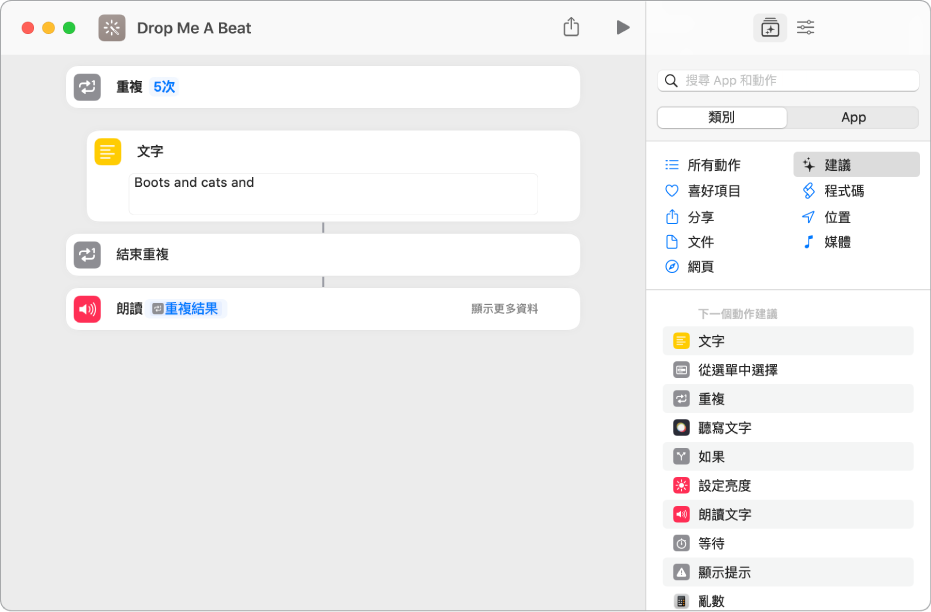Click the music note icon beside 媒體

809,242
